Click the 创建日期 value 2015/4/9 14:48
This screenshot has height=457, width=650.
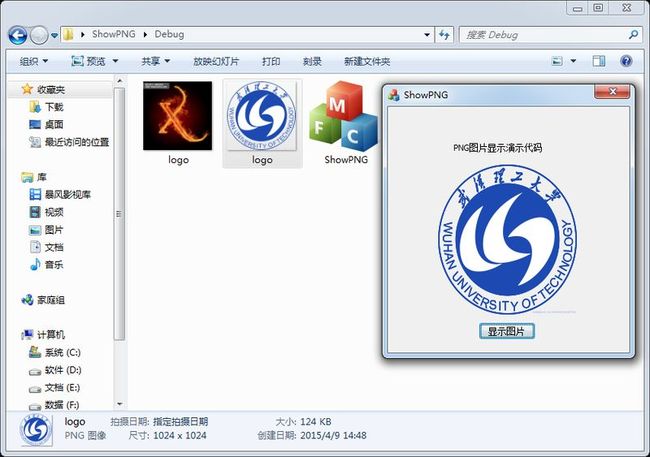[333, 435]
